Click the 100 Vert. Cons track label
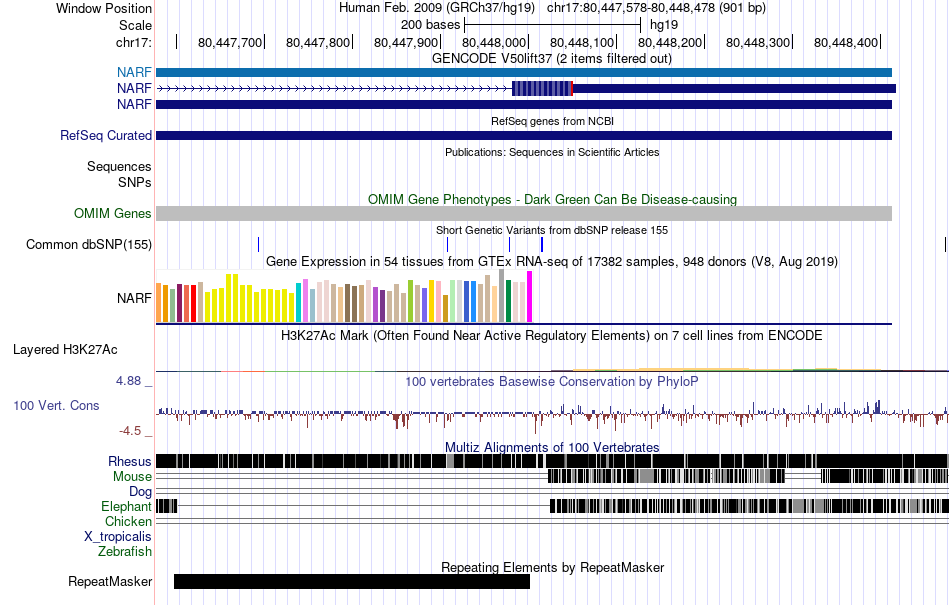Screen dimensions: 950x605 click(56, 406)
